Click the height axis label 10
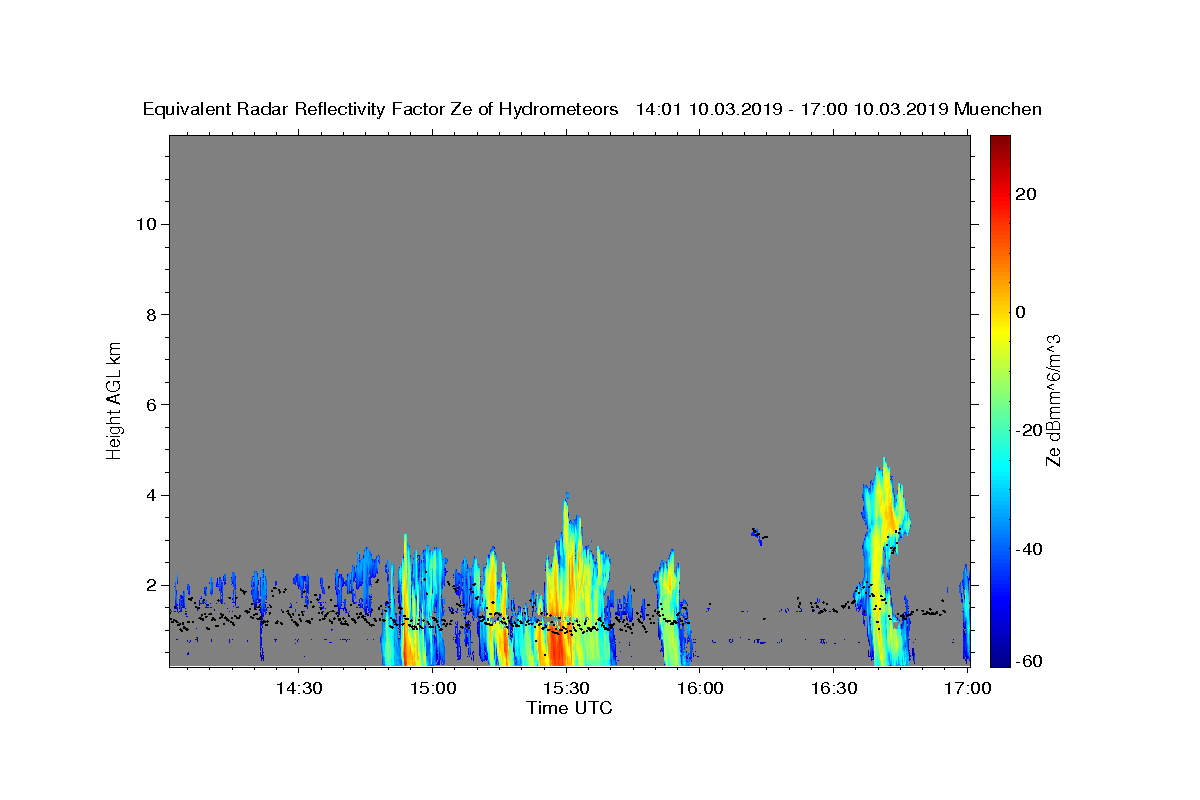 click(148, 224)
